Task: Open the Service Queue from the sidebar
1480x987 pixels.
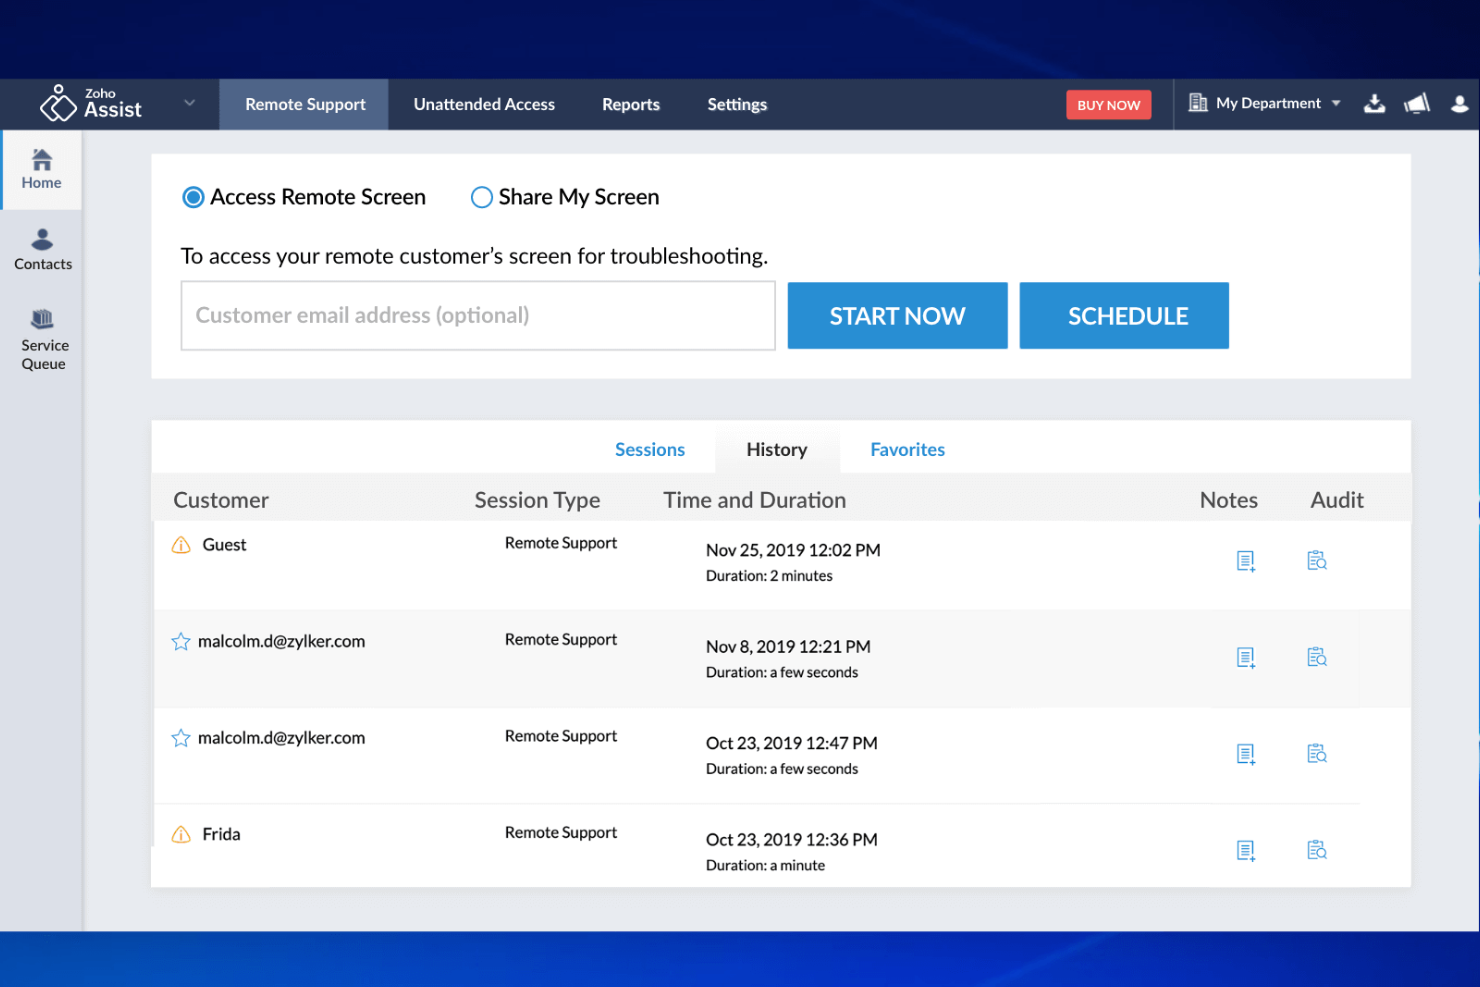Action: pos(42,339)
